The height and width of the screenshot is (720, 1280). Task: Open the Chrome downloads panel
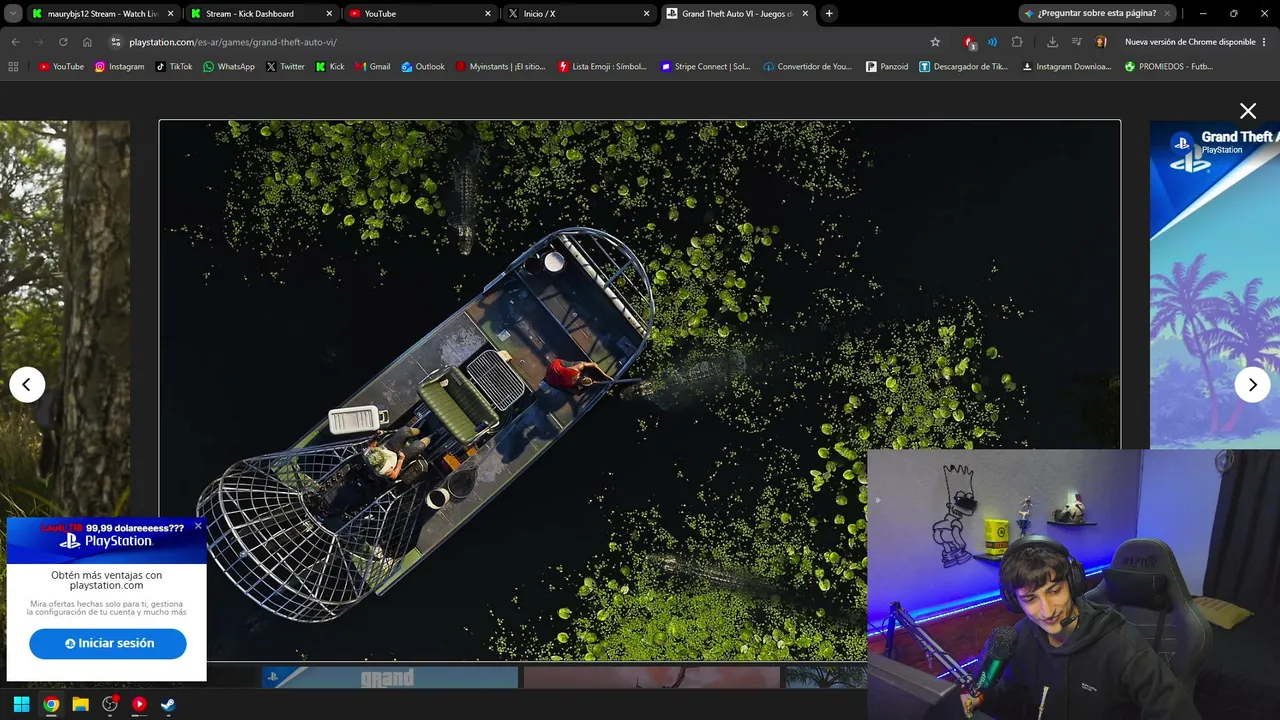pos(1052,42)
